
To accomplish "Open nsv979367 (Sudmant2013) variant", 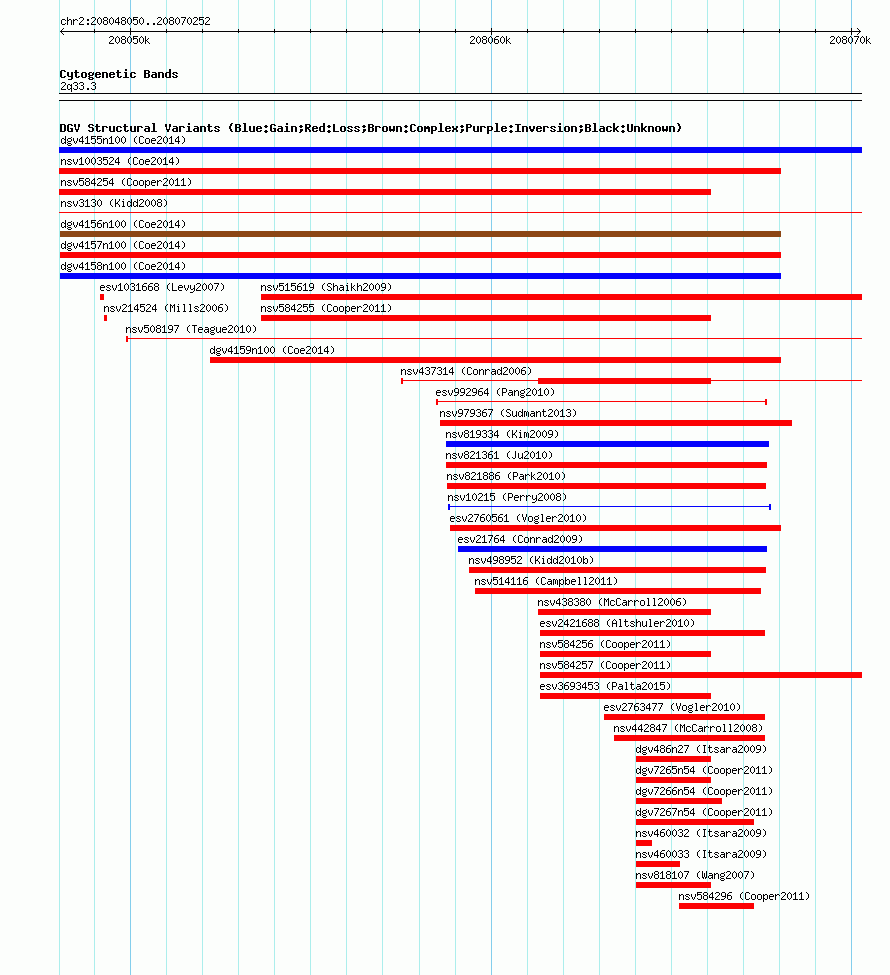I will click(508, 414).
